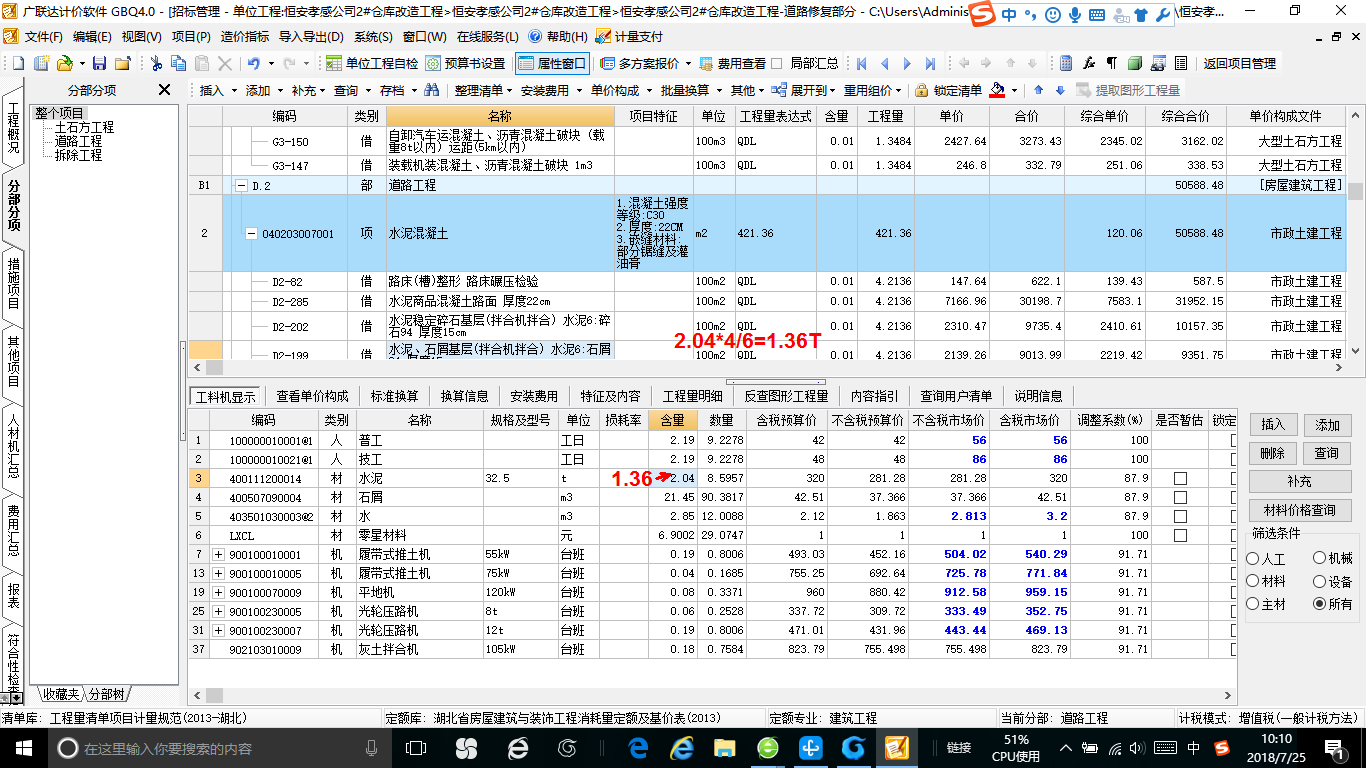
Task: Click the paint bucket fill color icon
Action: [x=997, y=90]
